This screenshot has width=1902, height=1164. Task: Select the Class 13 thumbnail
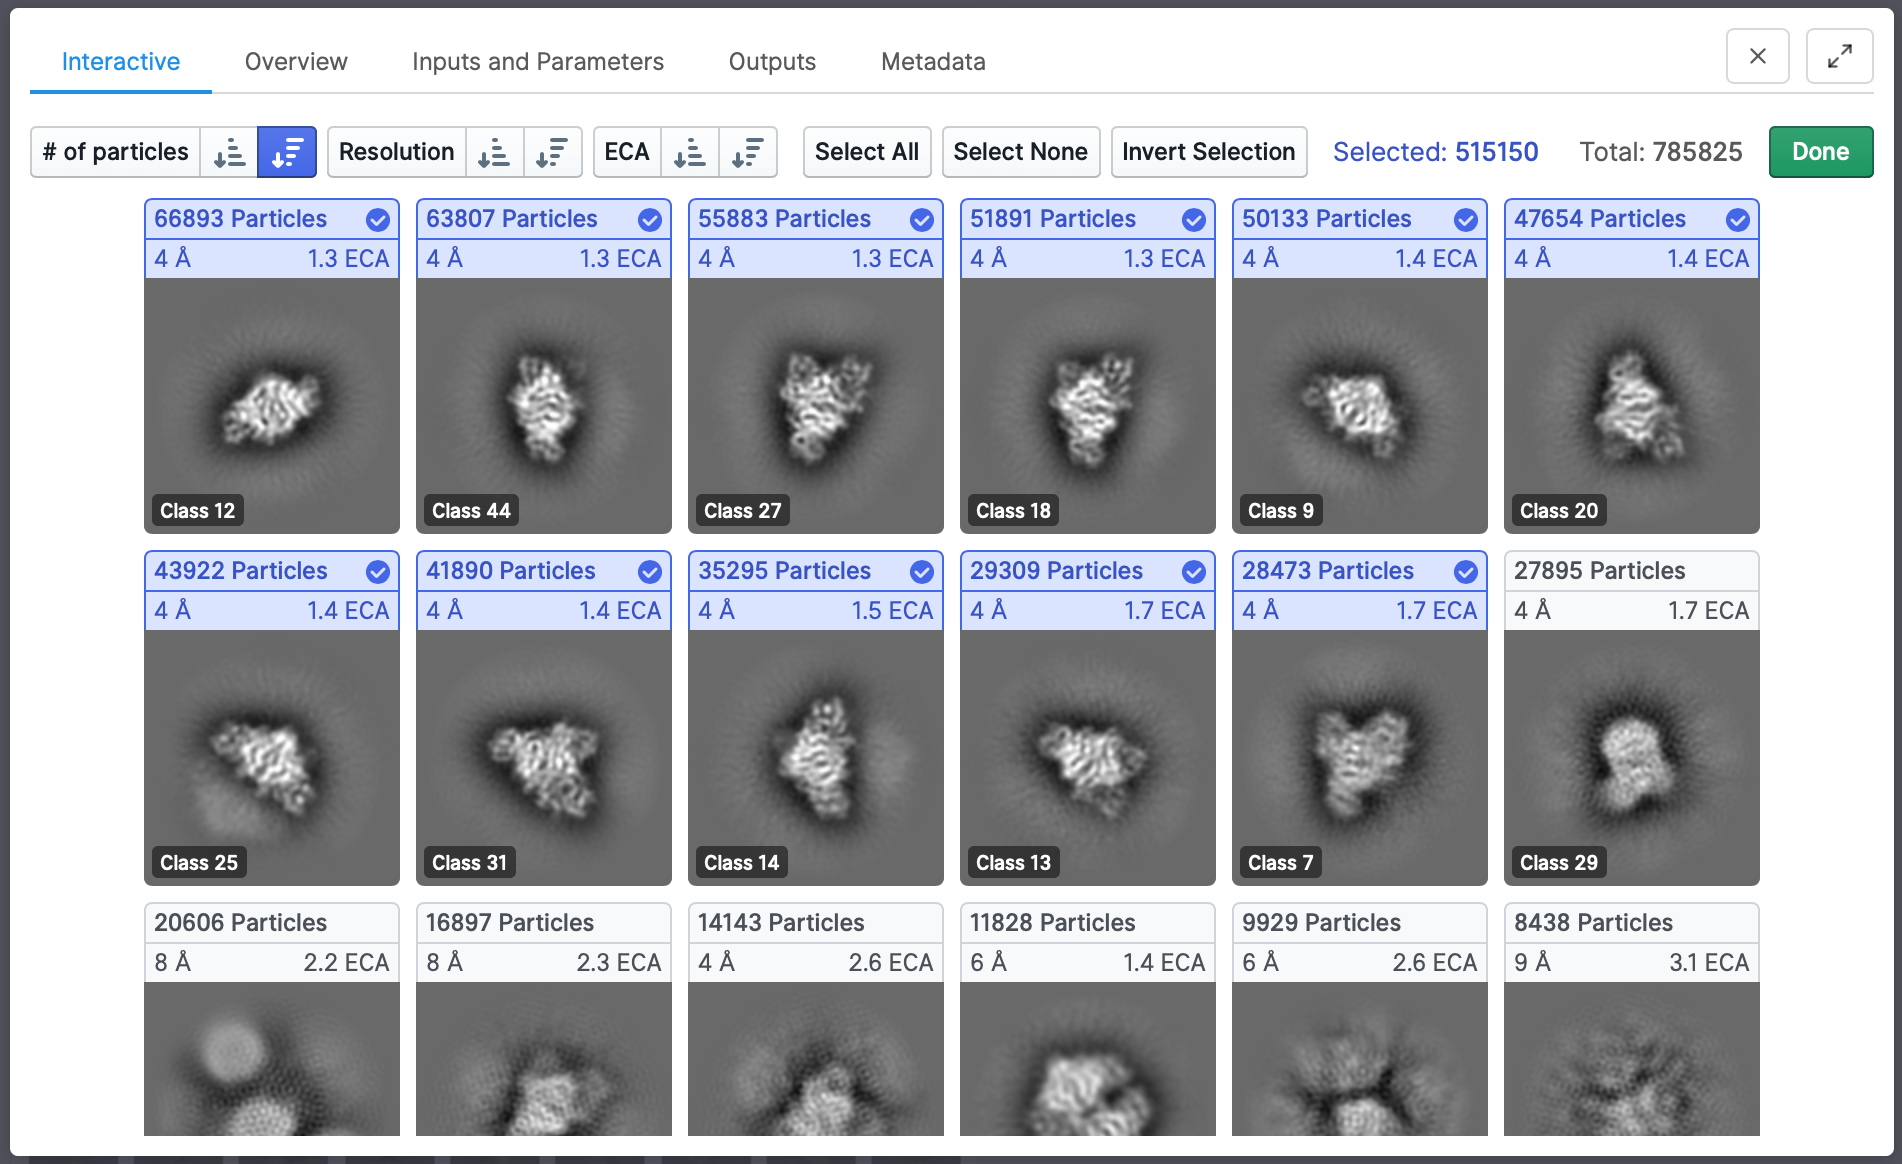click(x=1088, y=758)
